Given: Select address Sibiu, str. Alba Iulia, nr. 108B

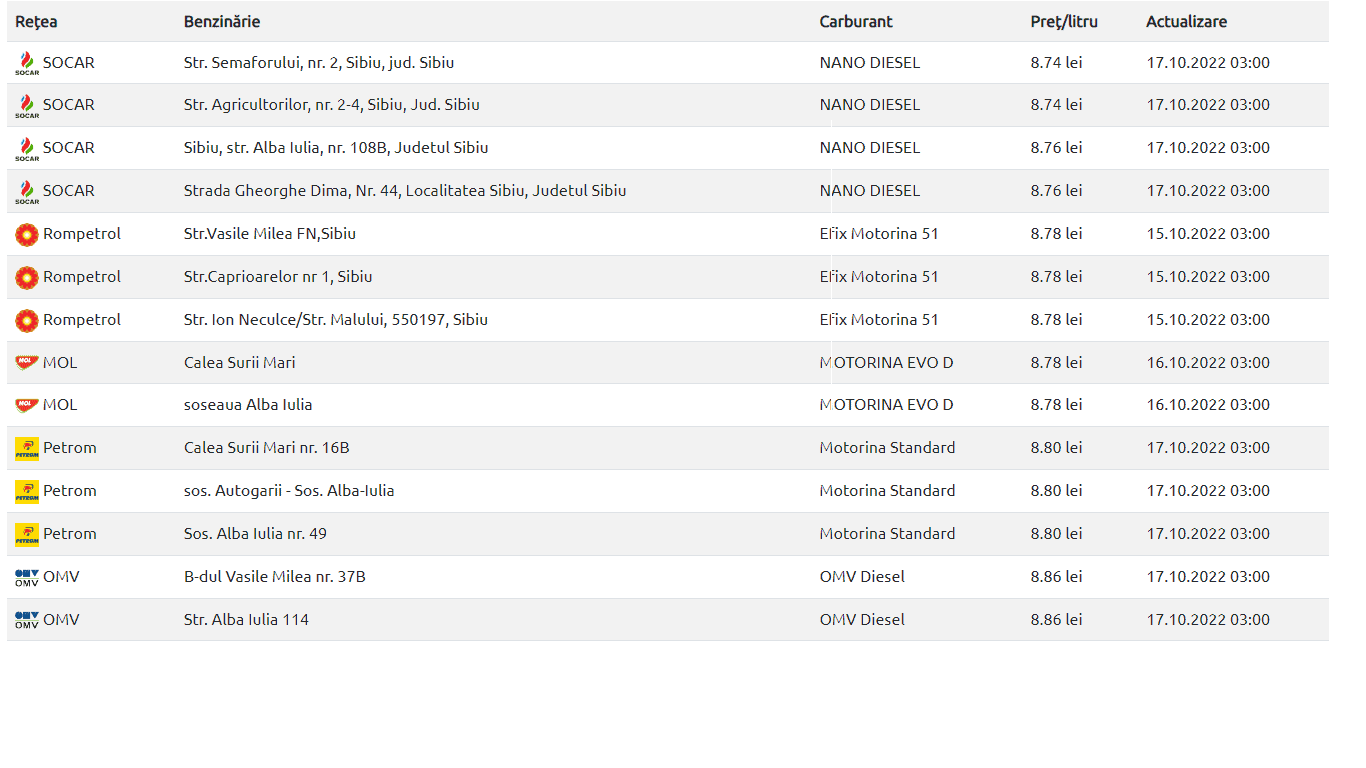Looking at the screenshot, I should [x=336, y=147].
